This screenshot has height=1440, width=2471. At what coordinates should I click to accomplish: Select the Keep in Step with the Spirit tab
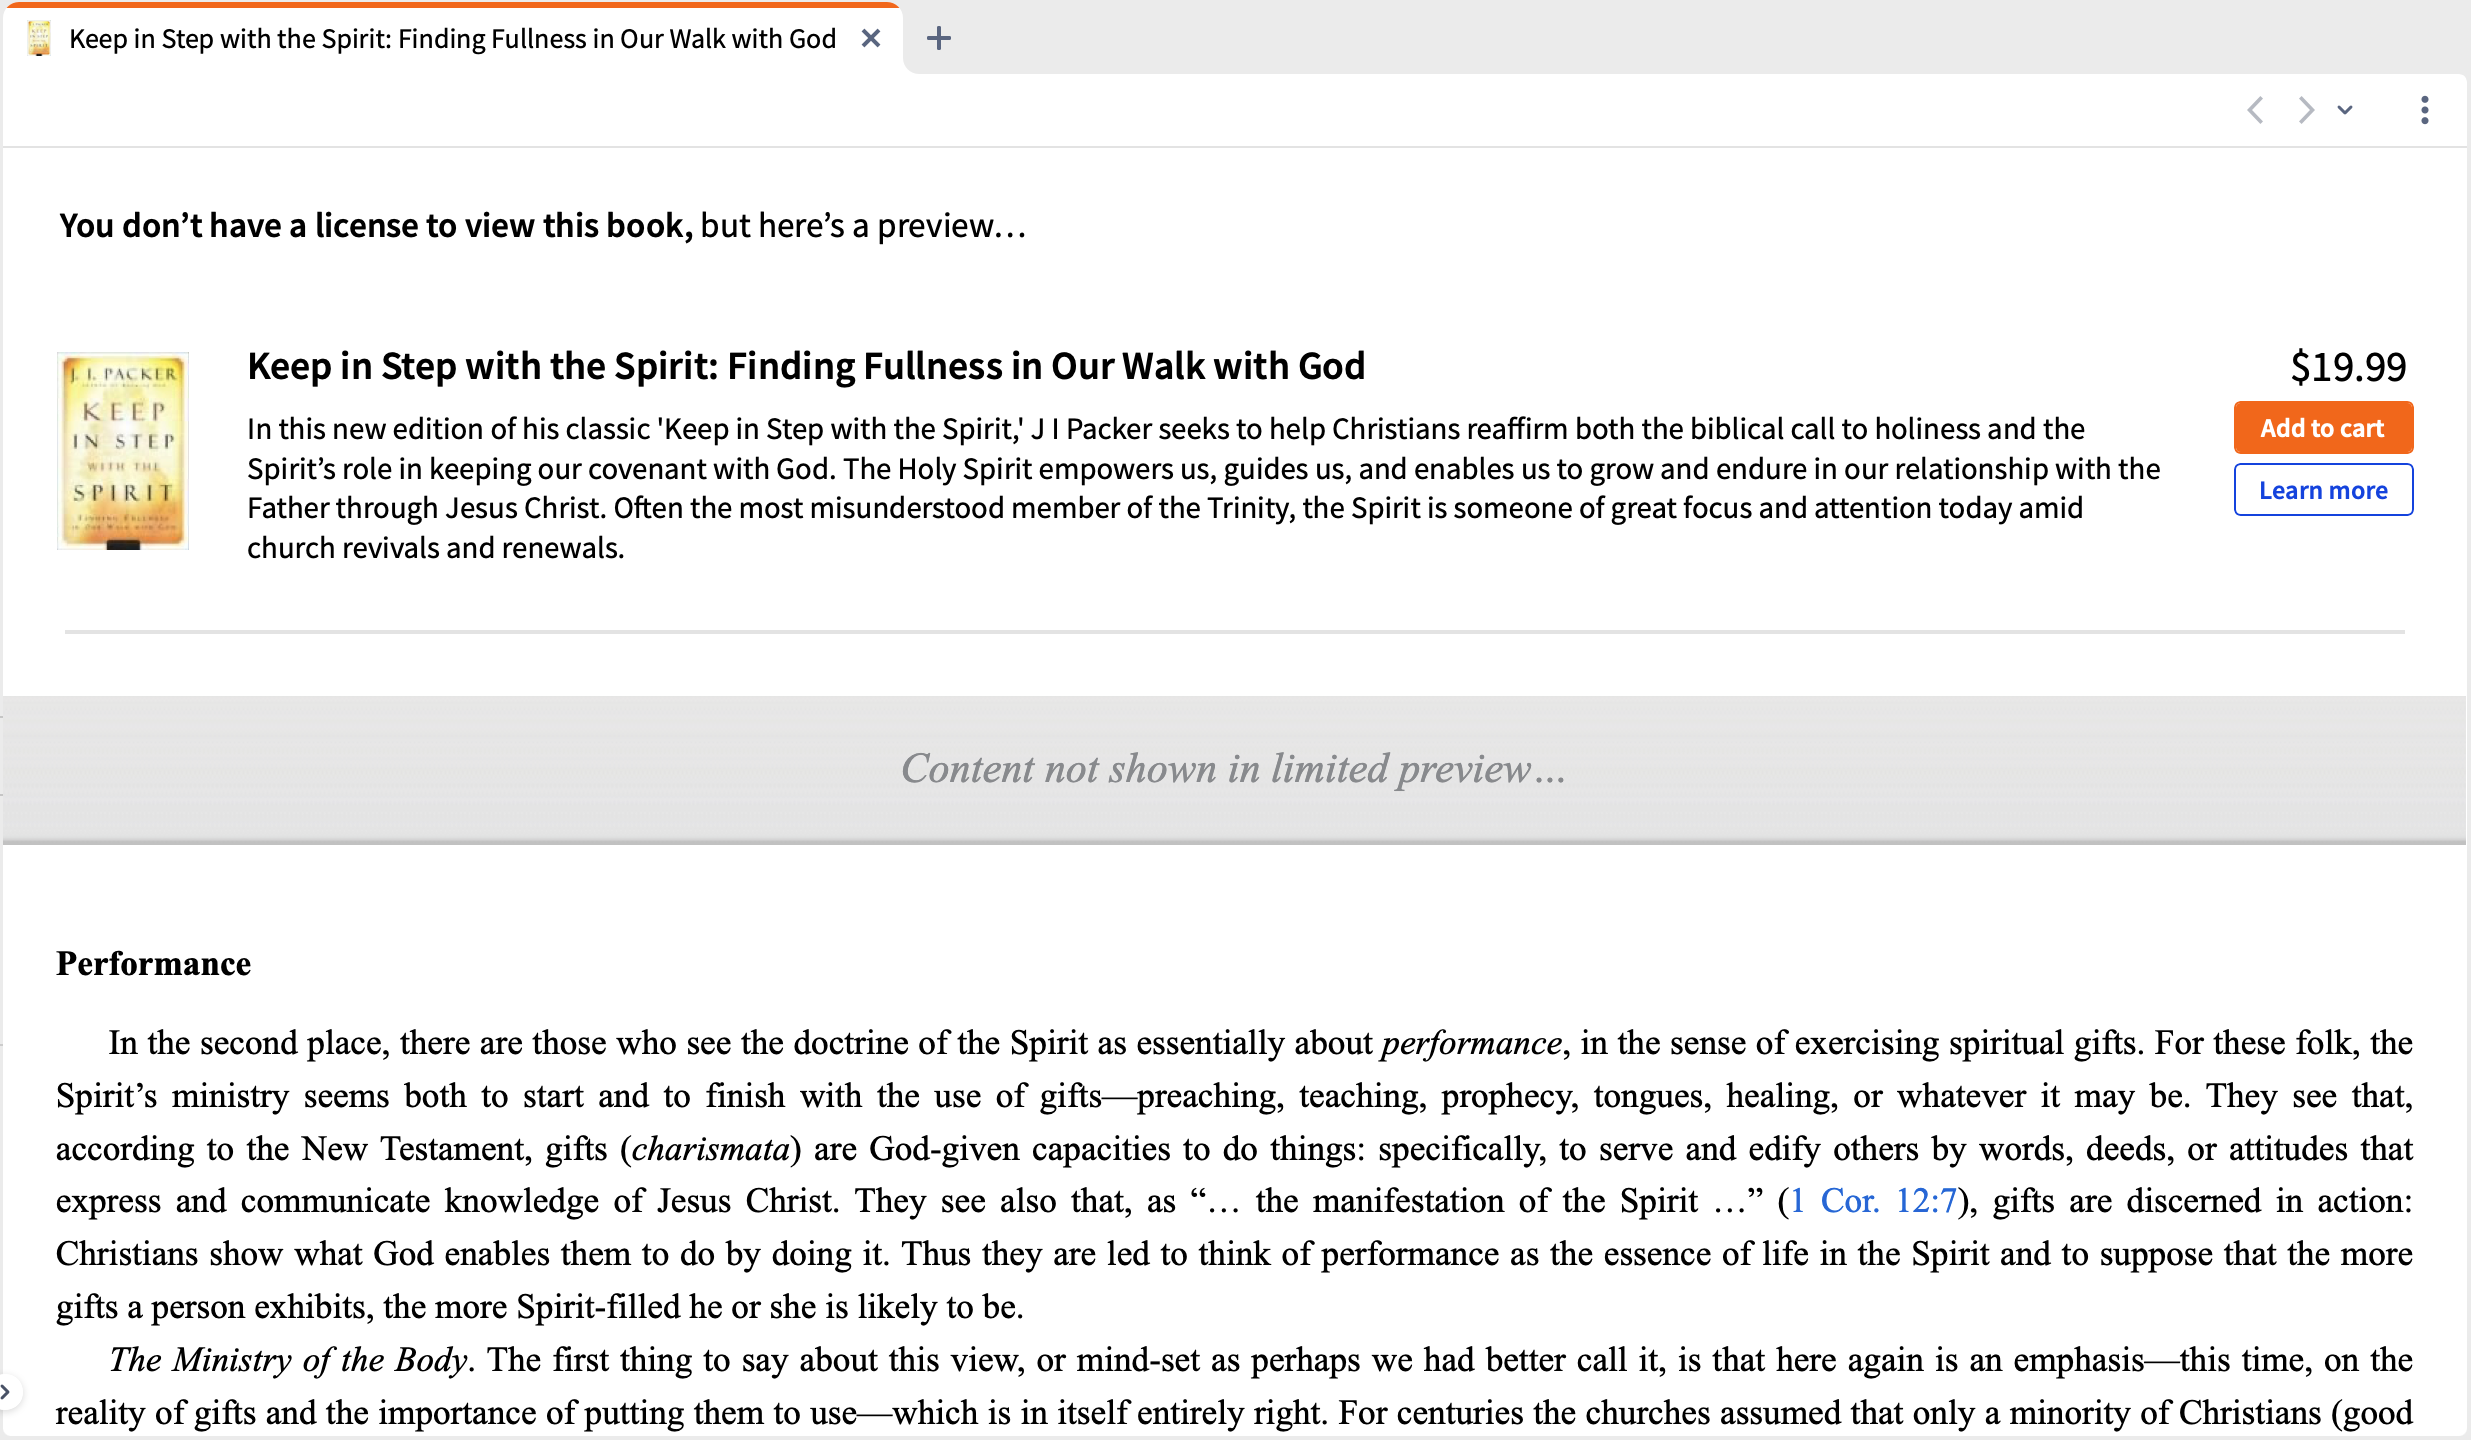(452, 39)
